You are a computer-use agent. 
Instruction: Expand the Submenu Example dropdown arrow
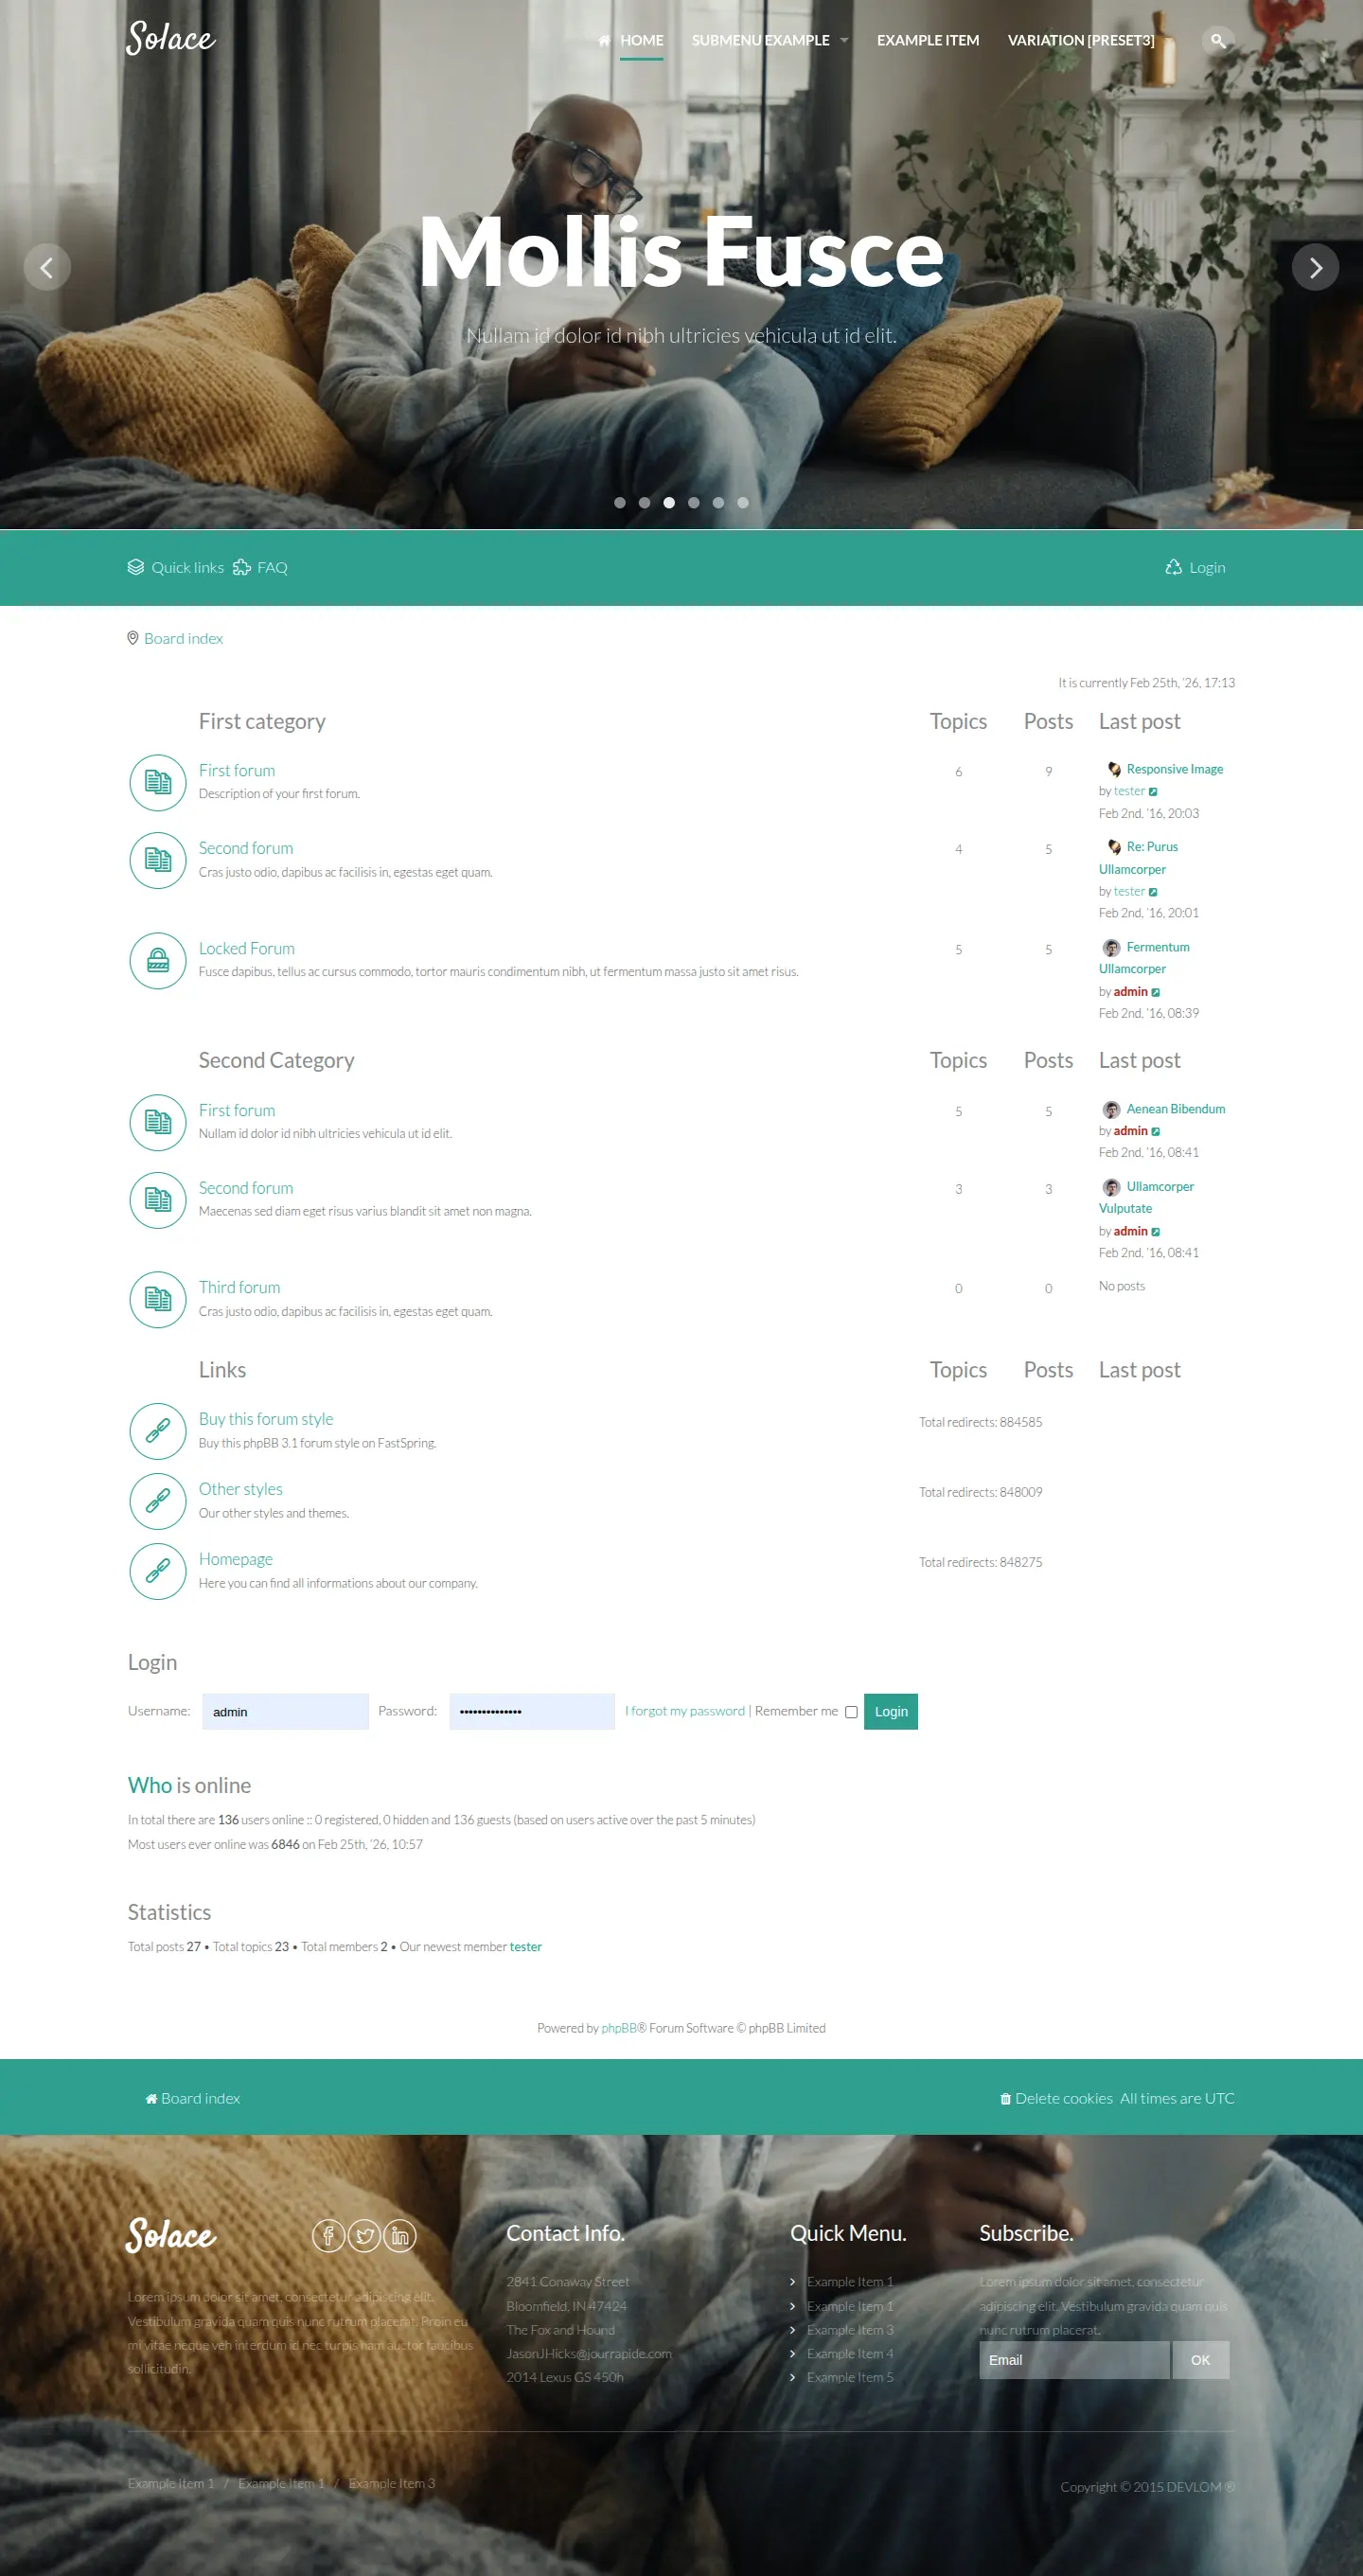tap(844, 41)
